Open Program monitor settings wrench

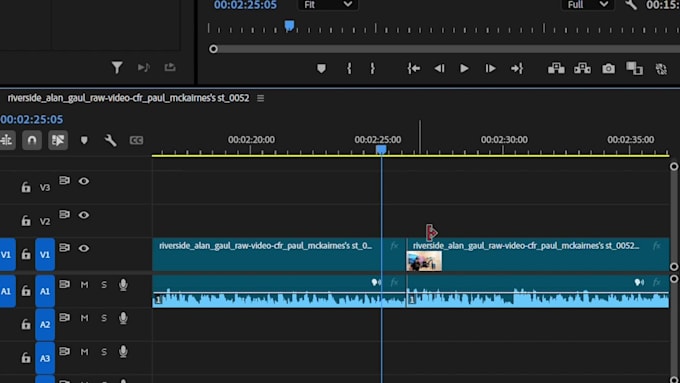point(631,5)
